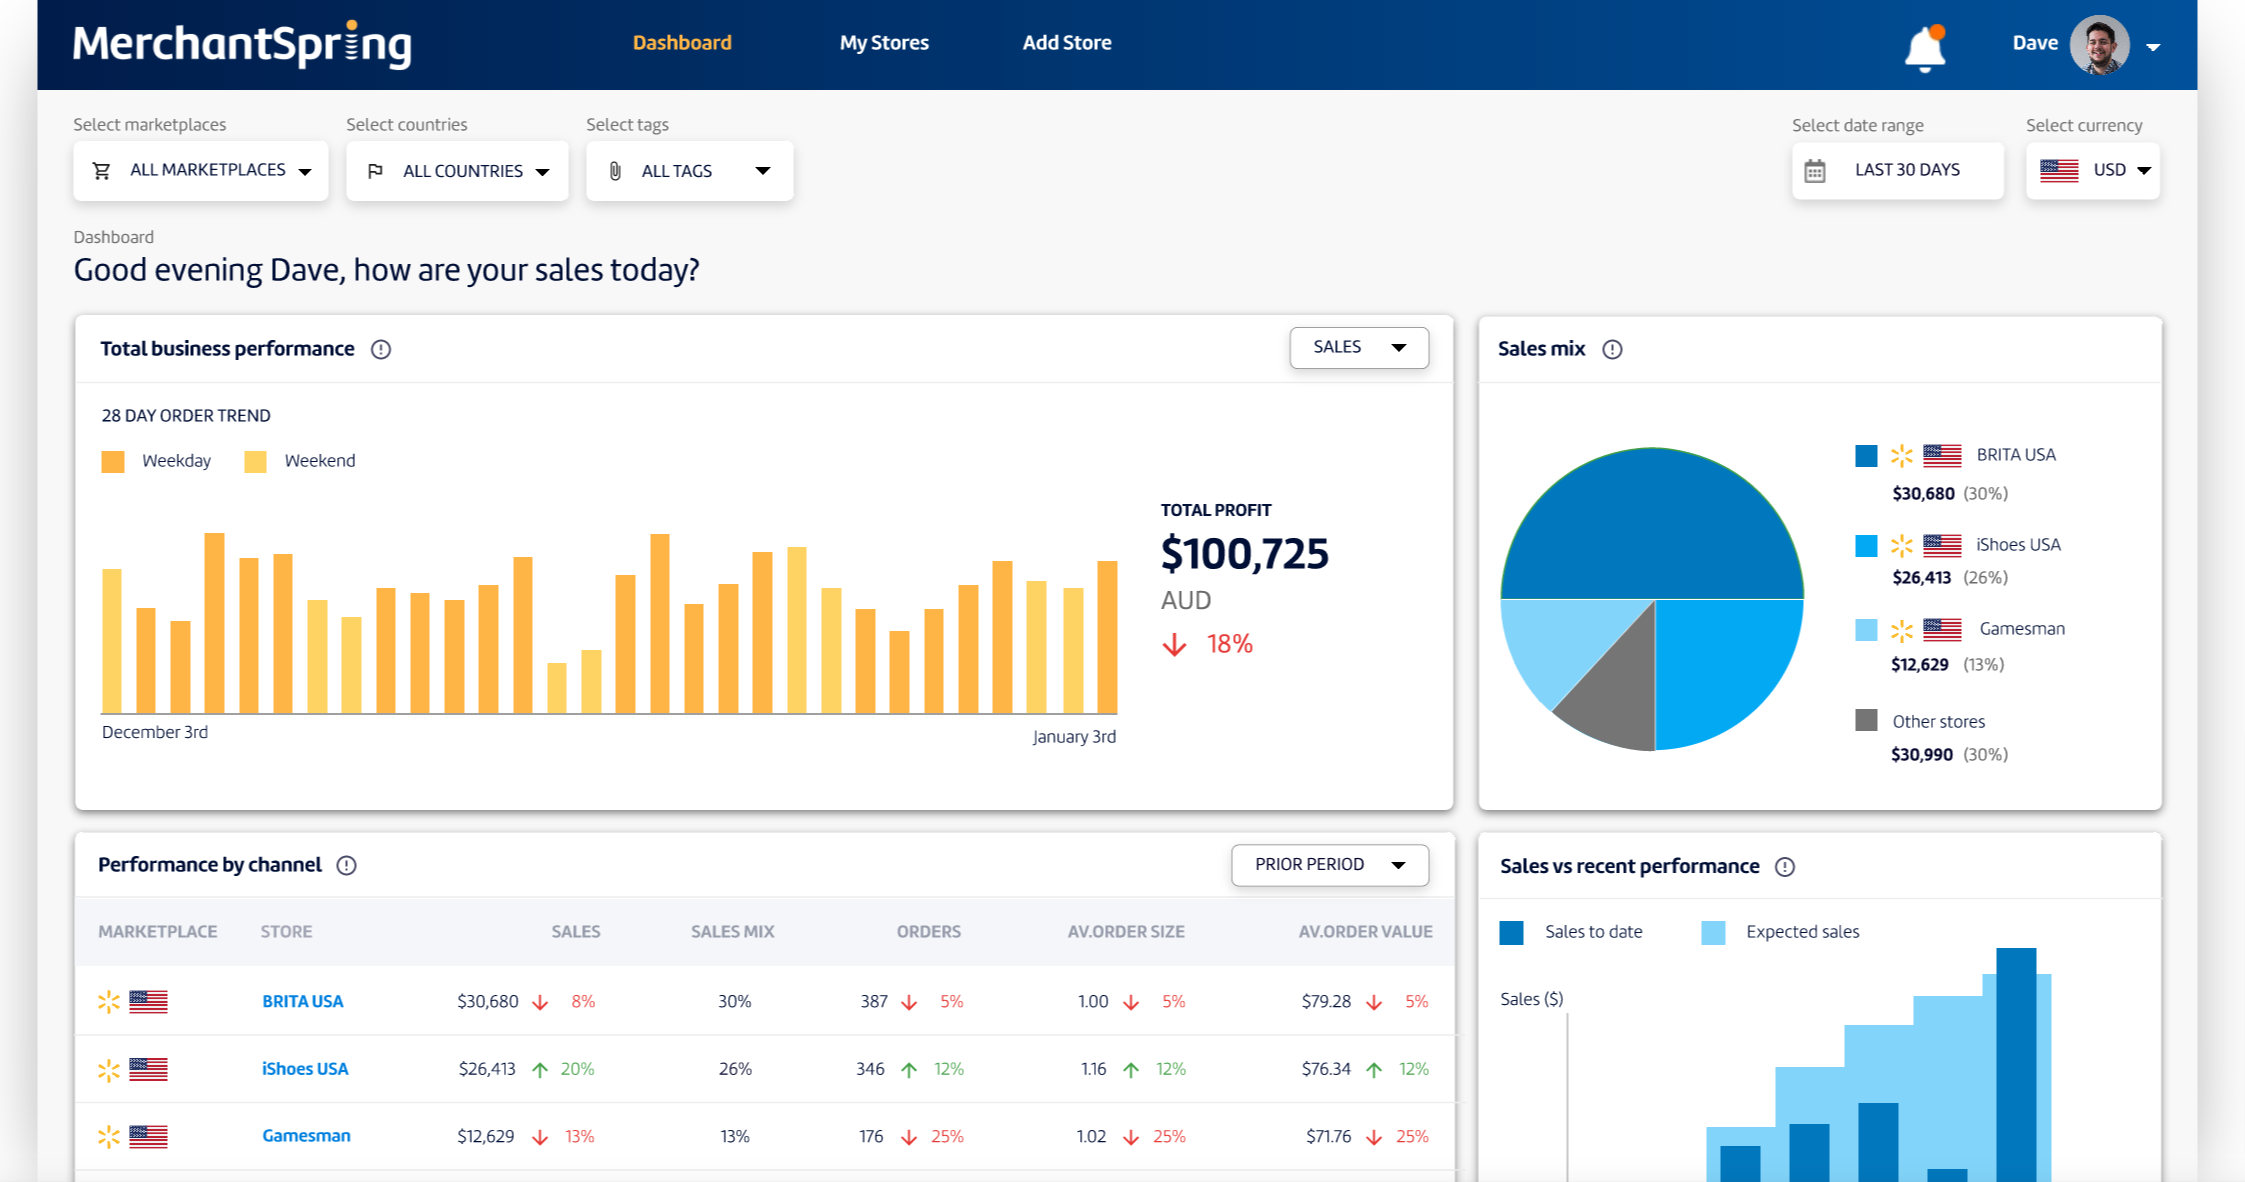Open the USD currency dropdown
This screenshot has width=2245, height=1182.
pyautogui.click(x=2093, y=171)
